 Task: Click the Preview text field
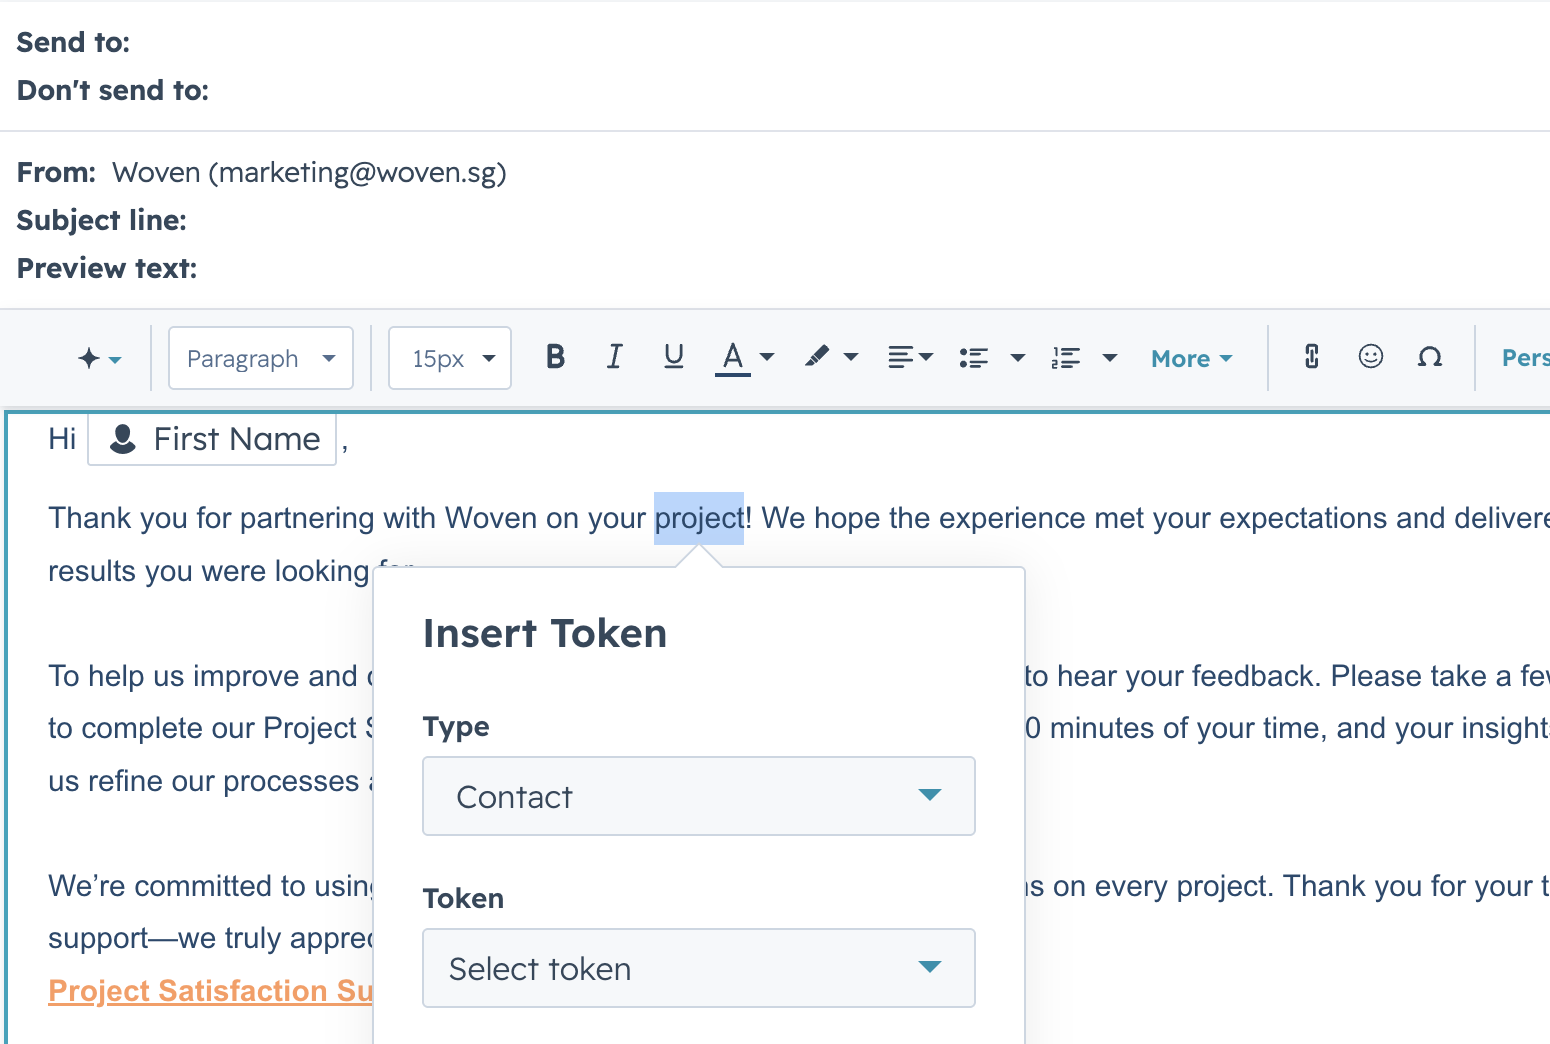coord(107,268)
